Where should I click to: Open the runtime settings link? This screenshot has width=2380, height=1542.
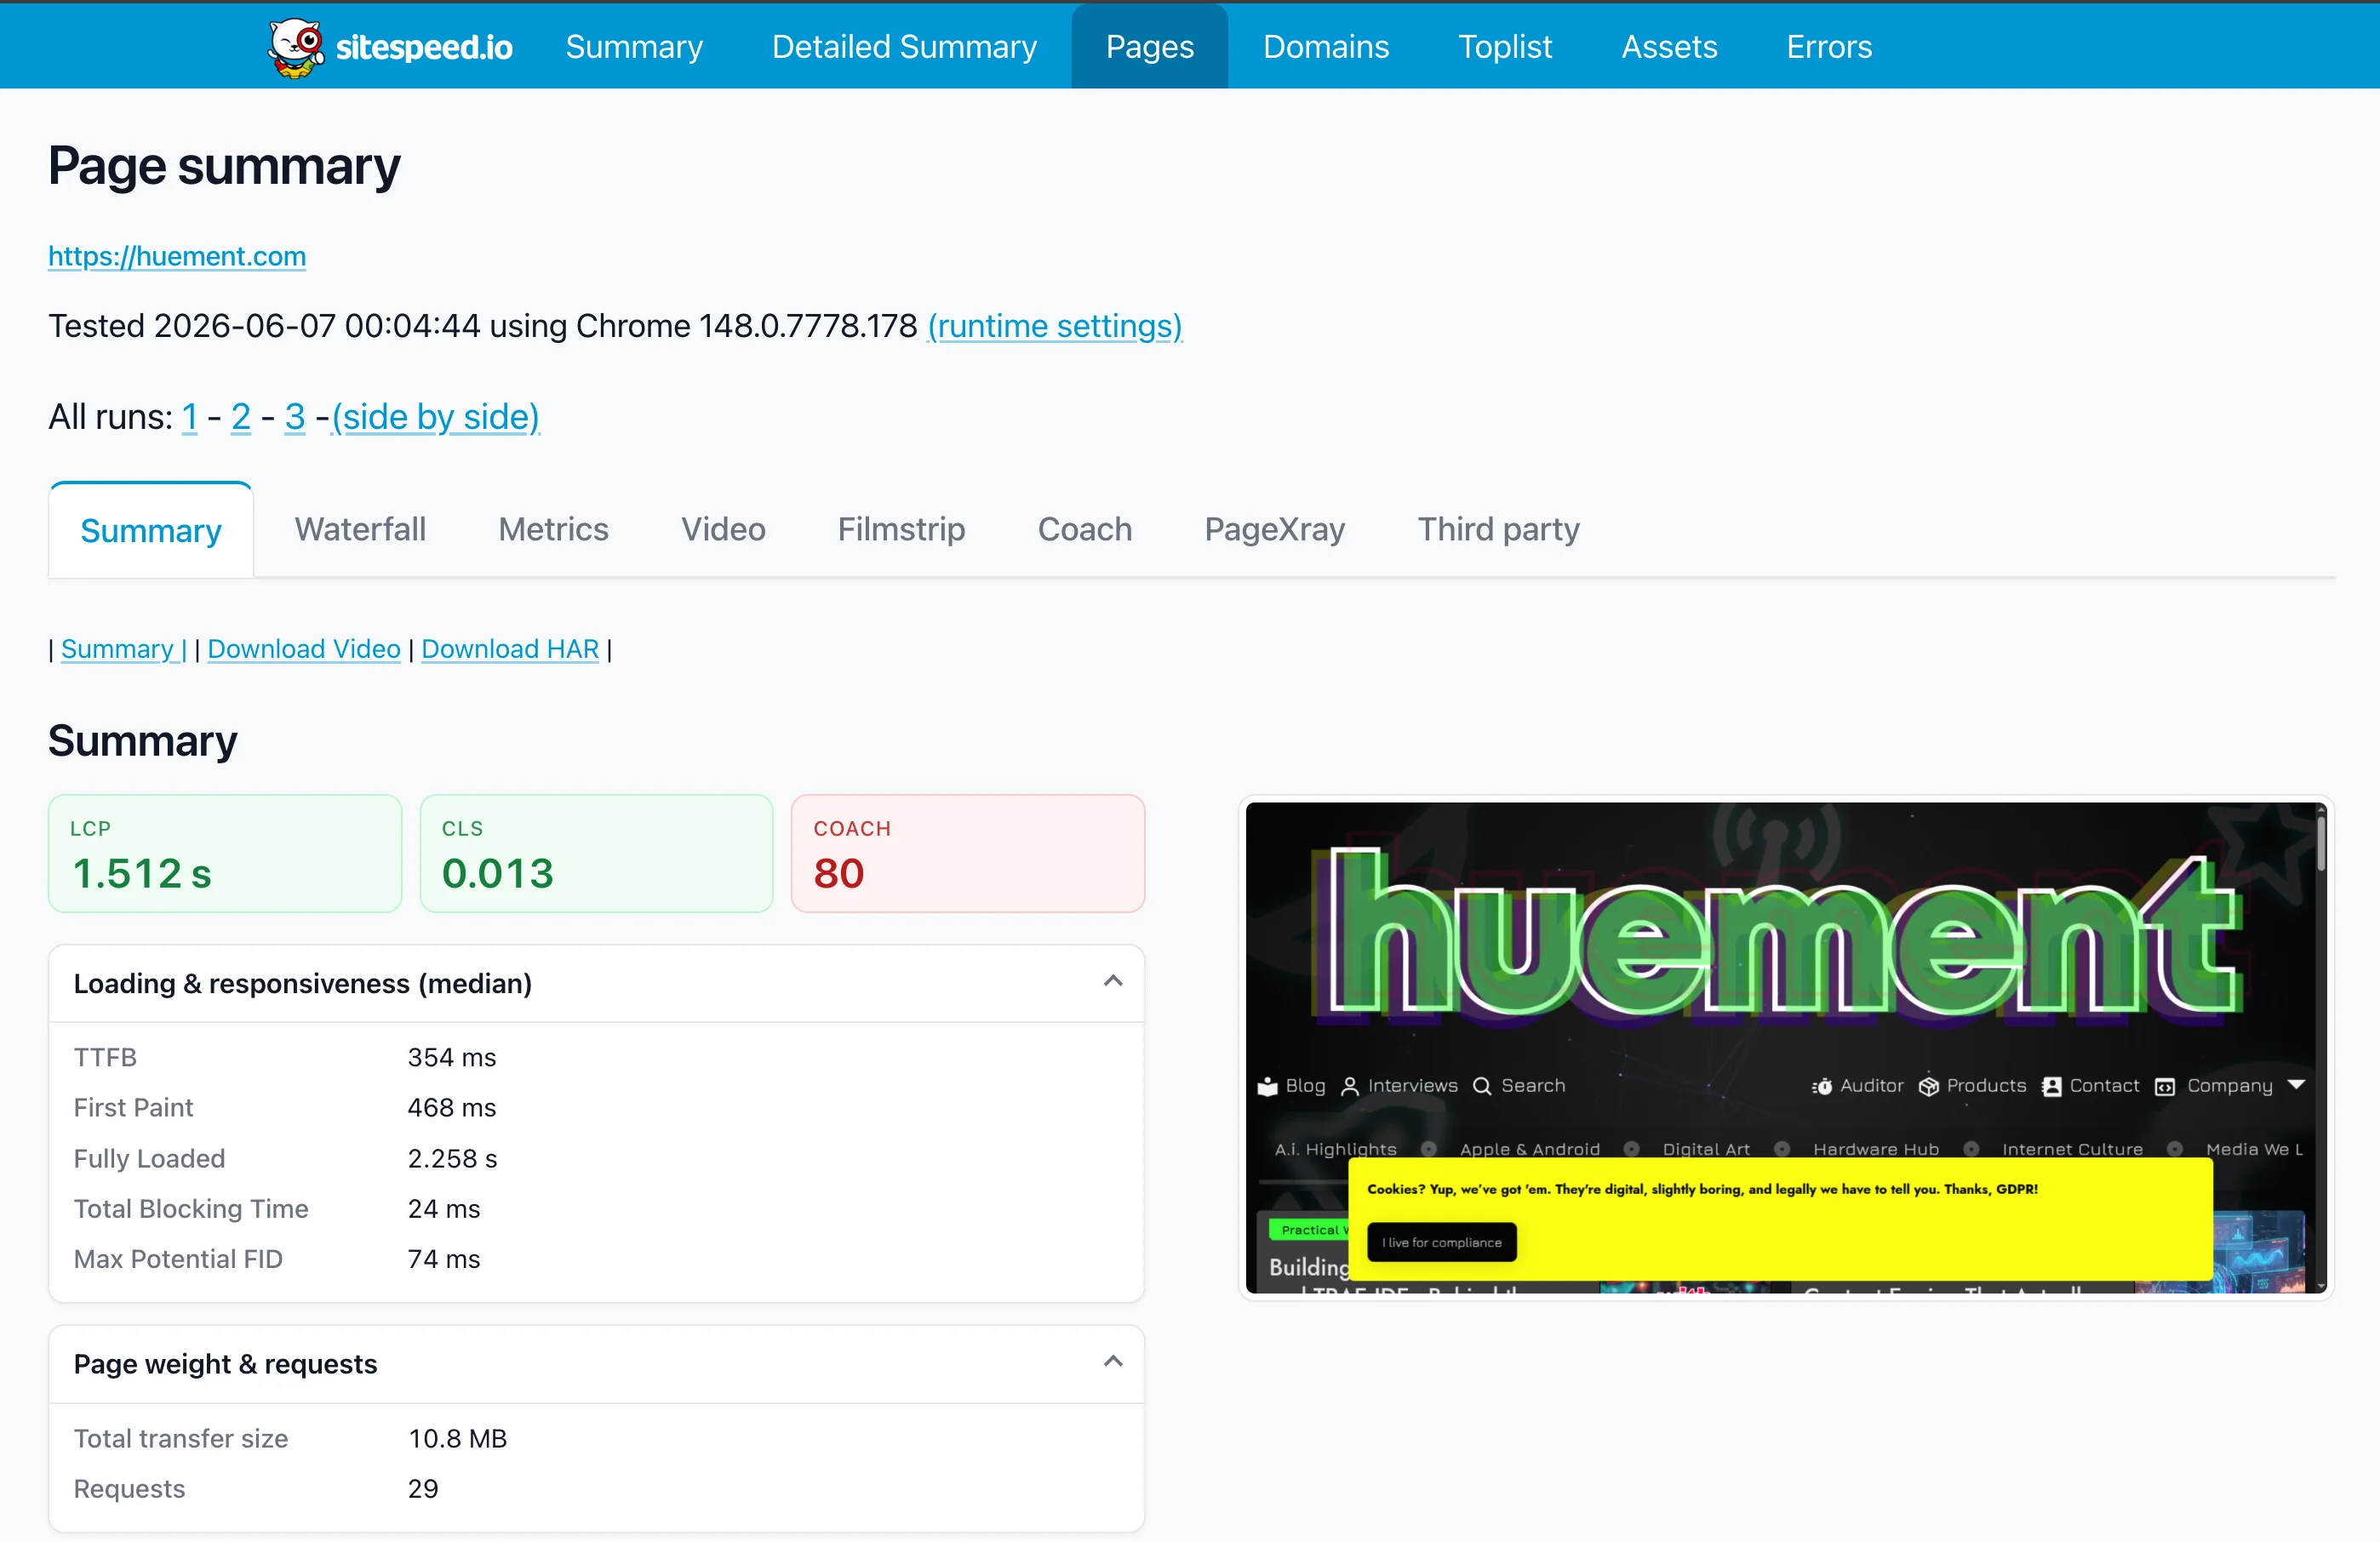[1054, 326]
